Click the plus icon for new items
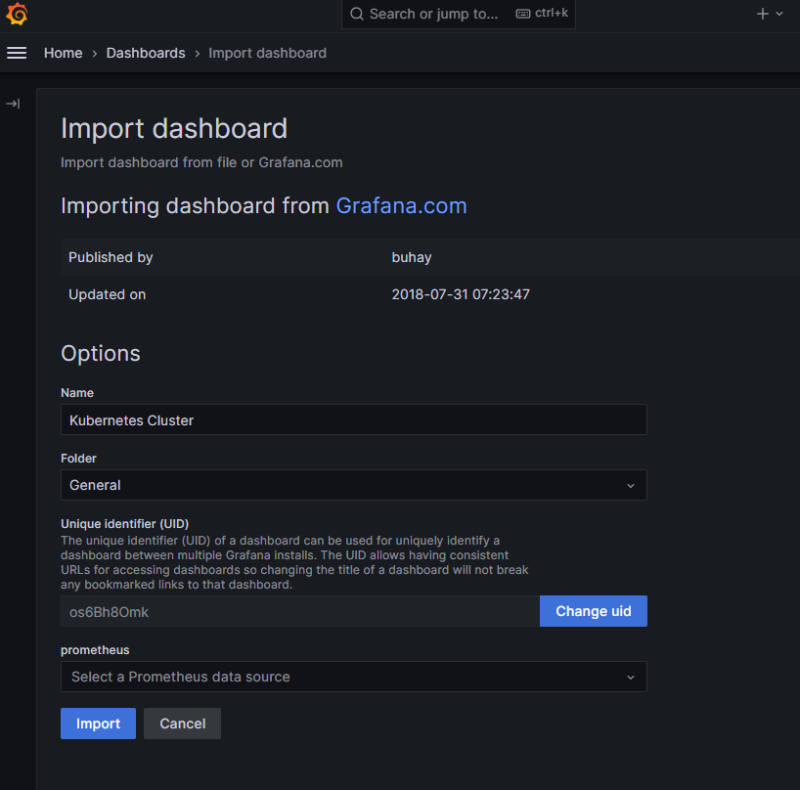The height and width of the screenshot is (790, 800). 762,14
